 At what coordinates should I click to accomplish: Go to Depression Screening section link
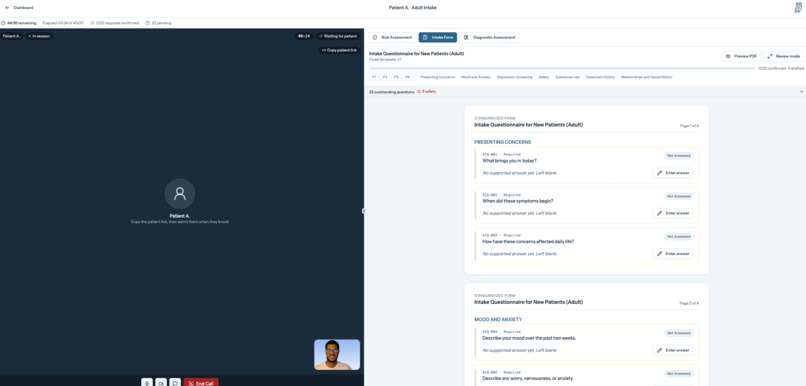tap(515, 77)
